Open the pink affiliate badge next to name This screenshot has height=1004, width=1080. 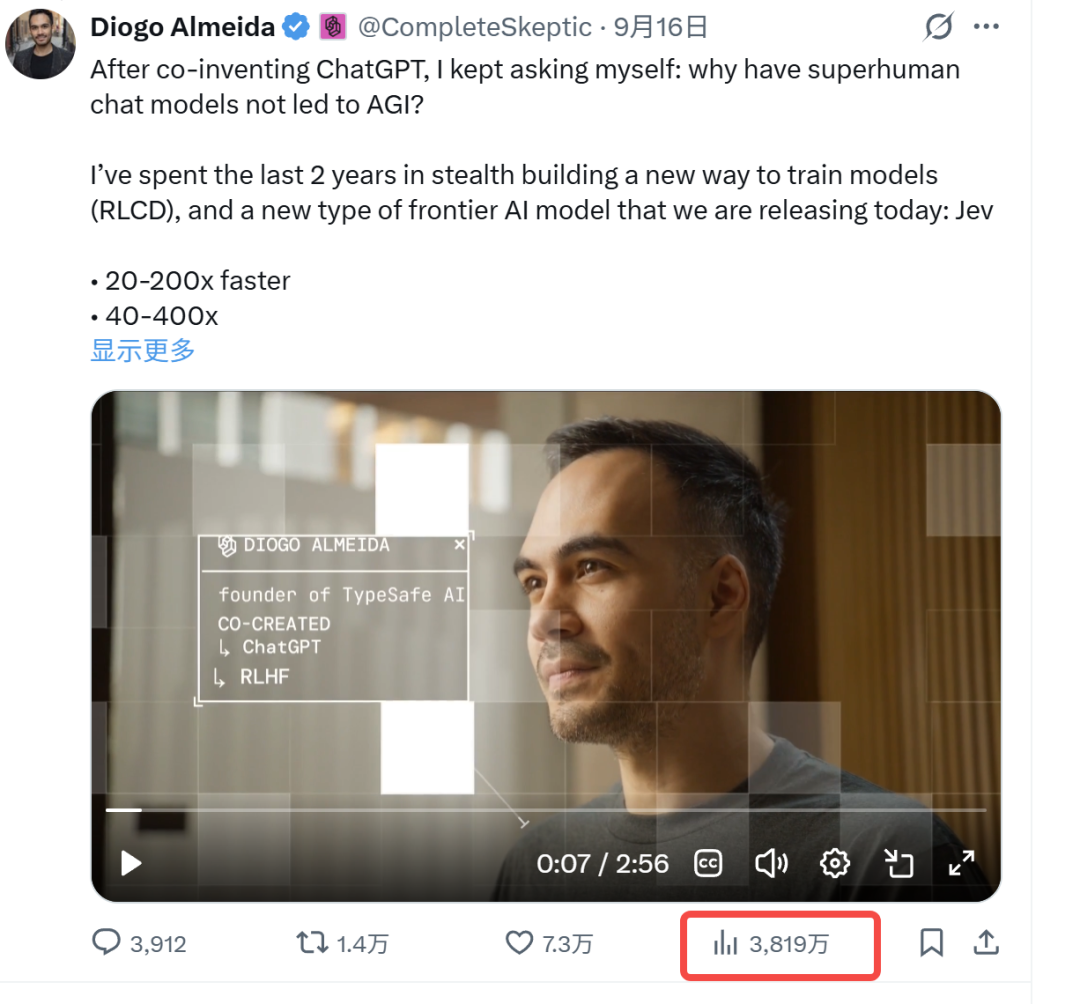[333, 27]
